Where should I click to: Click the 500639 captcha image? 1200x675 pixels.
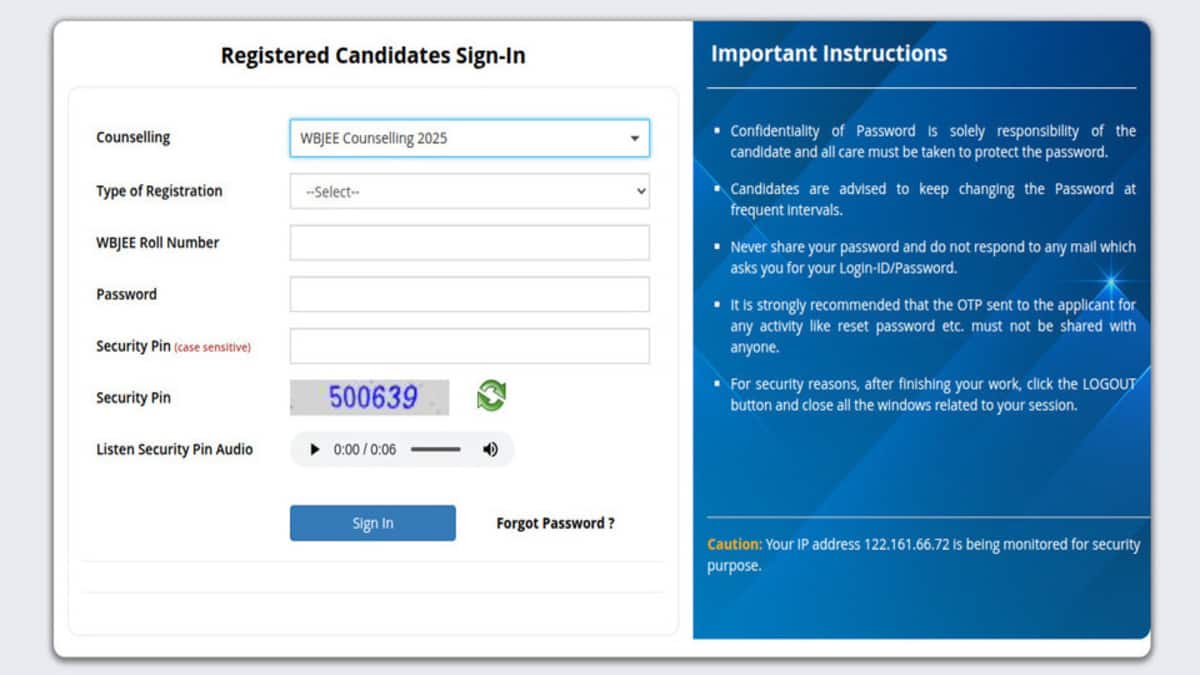pyautogui.click(x=370, y=398)
